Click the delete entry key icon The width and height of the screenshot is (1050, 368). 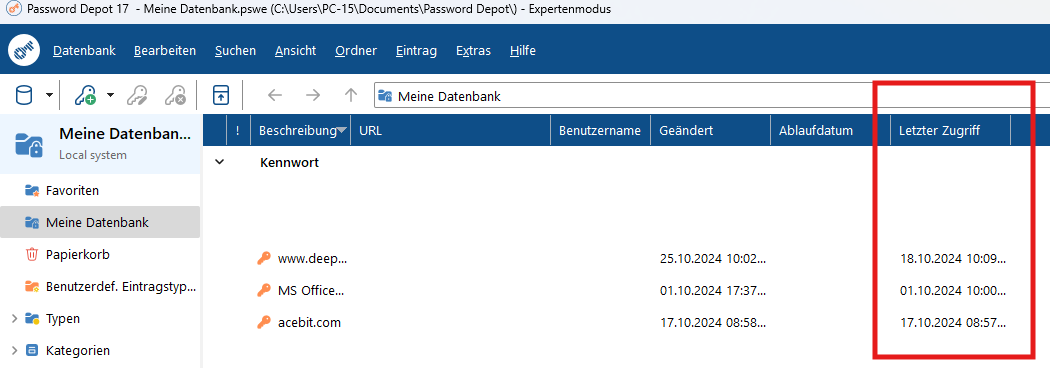pyautogui.click(x=175, y=96)
